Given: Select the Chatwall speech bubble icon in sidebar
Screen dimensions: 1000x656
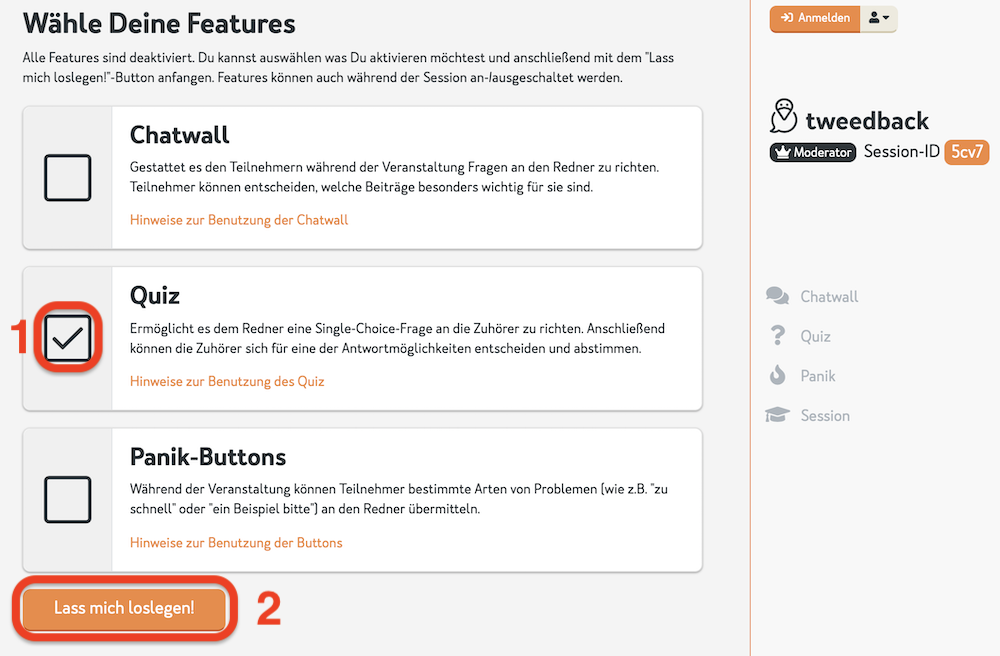Looking at the screenshot, I should (778, 296).
